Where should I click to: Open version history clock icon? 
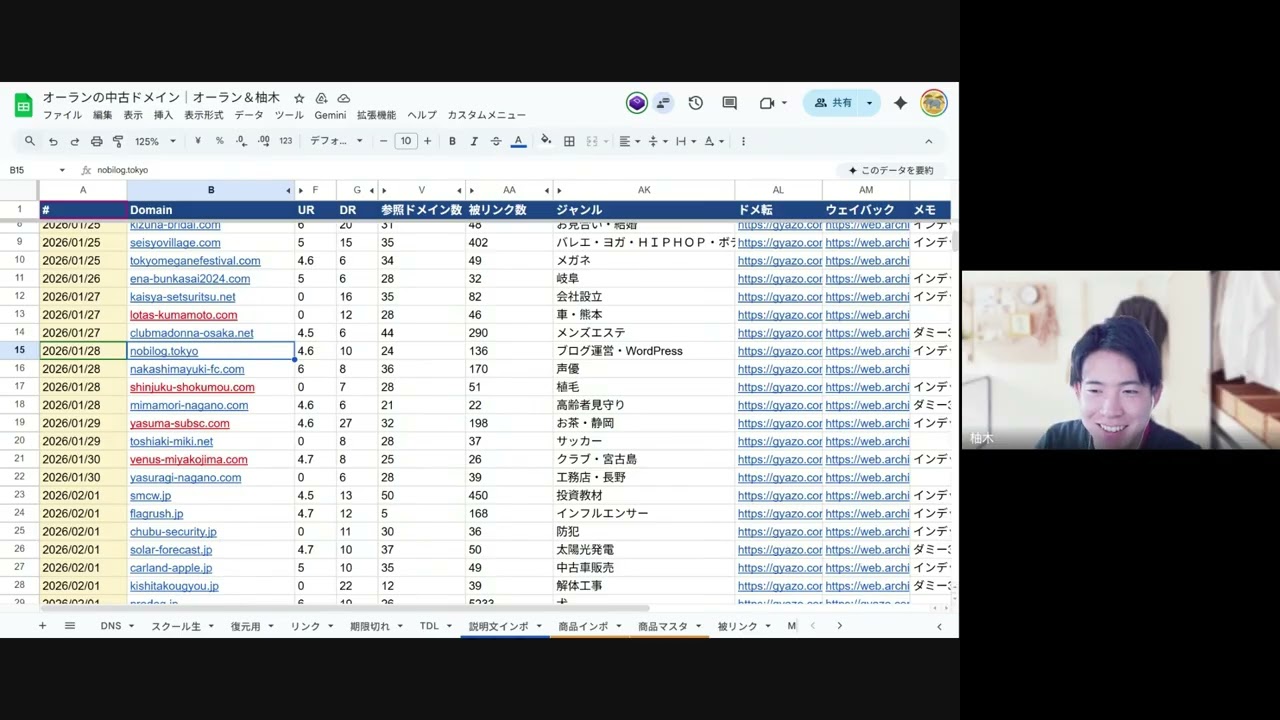695,103
